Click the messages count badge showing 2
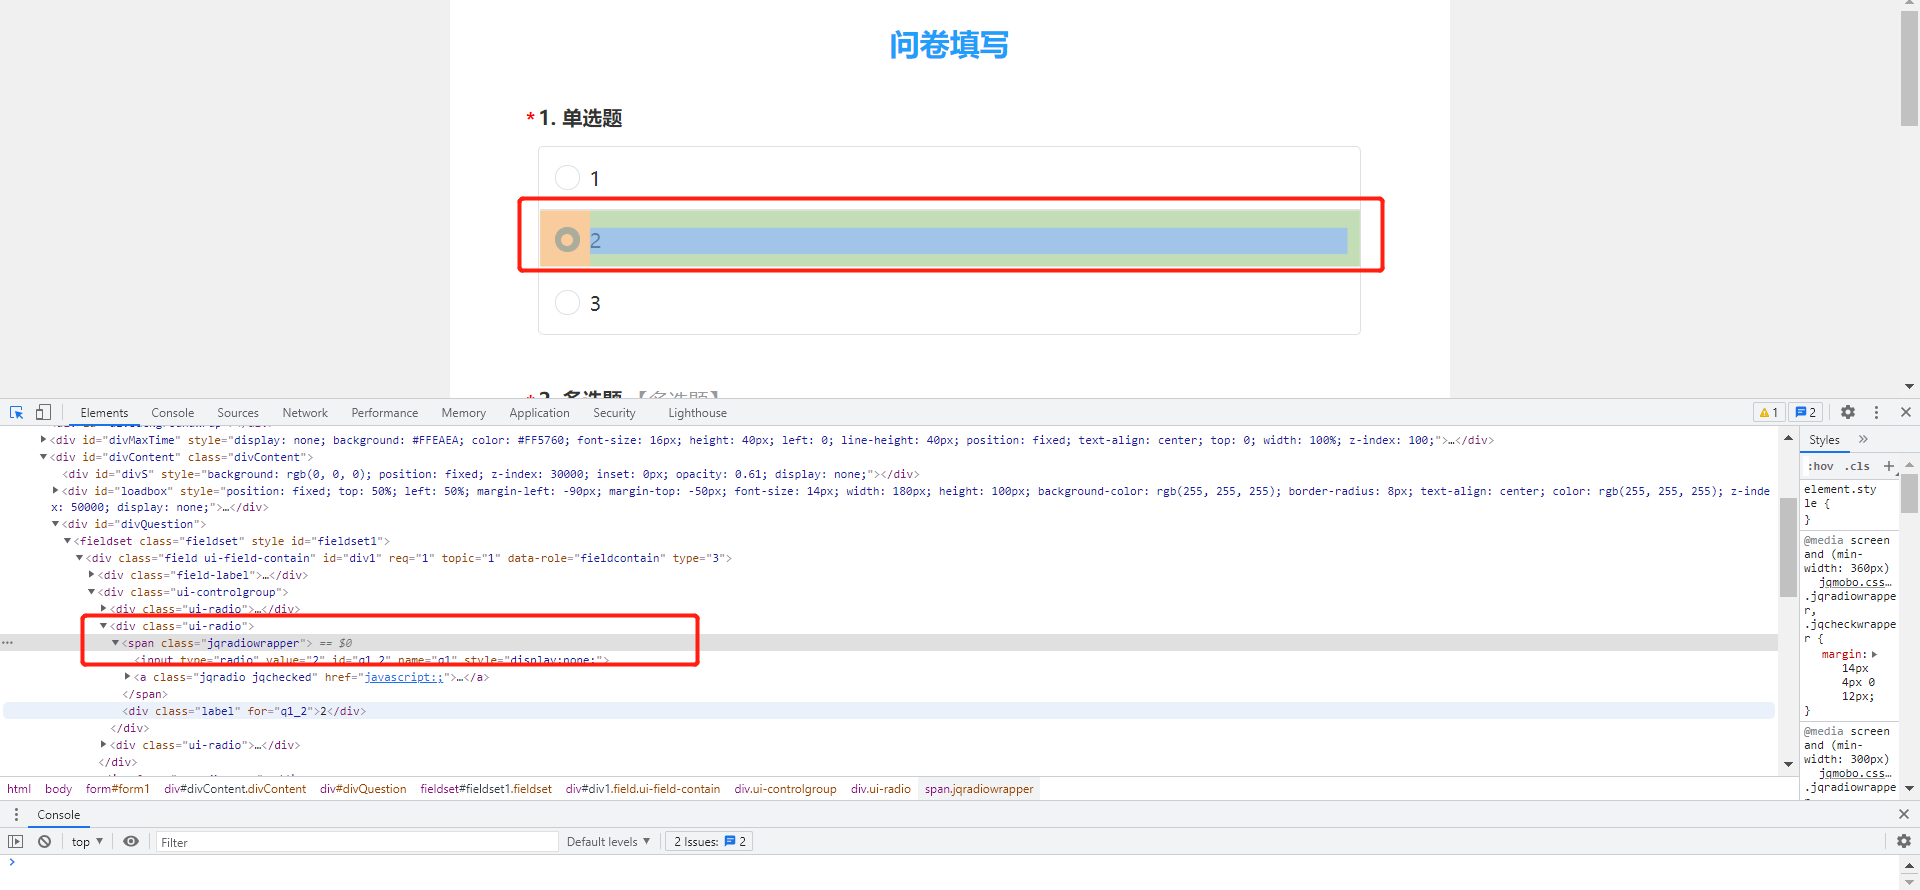1920x890 pixels. [x=1806, y=412]
